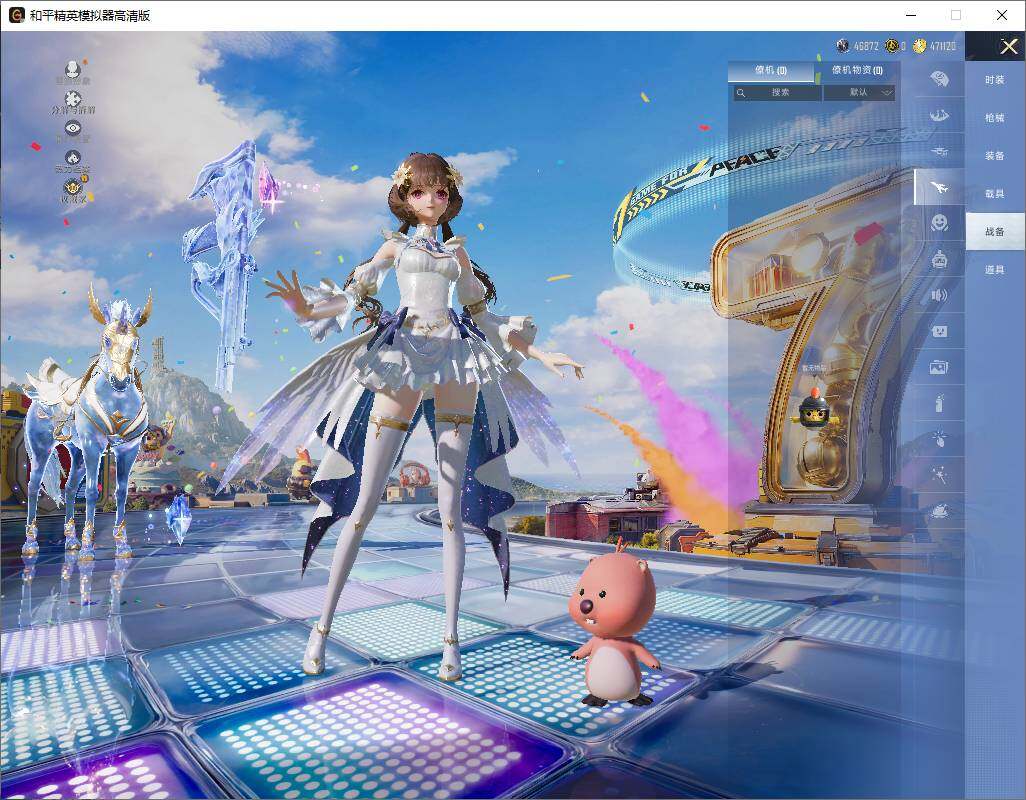Screen dimensions: 1026x800
Task: Open the 枪械 category tab
Action: (x=995, y=118)
